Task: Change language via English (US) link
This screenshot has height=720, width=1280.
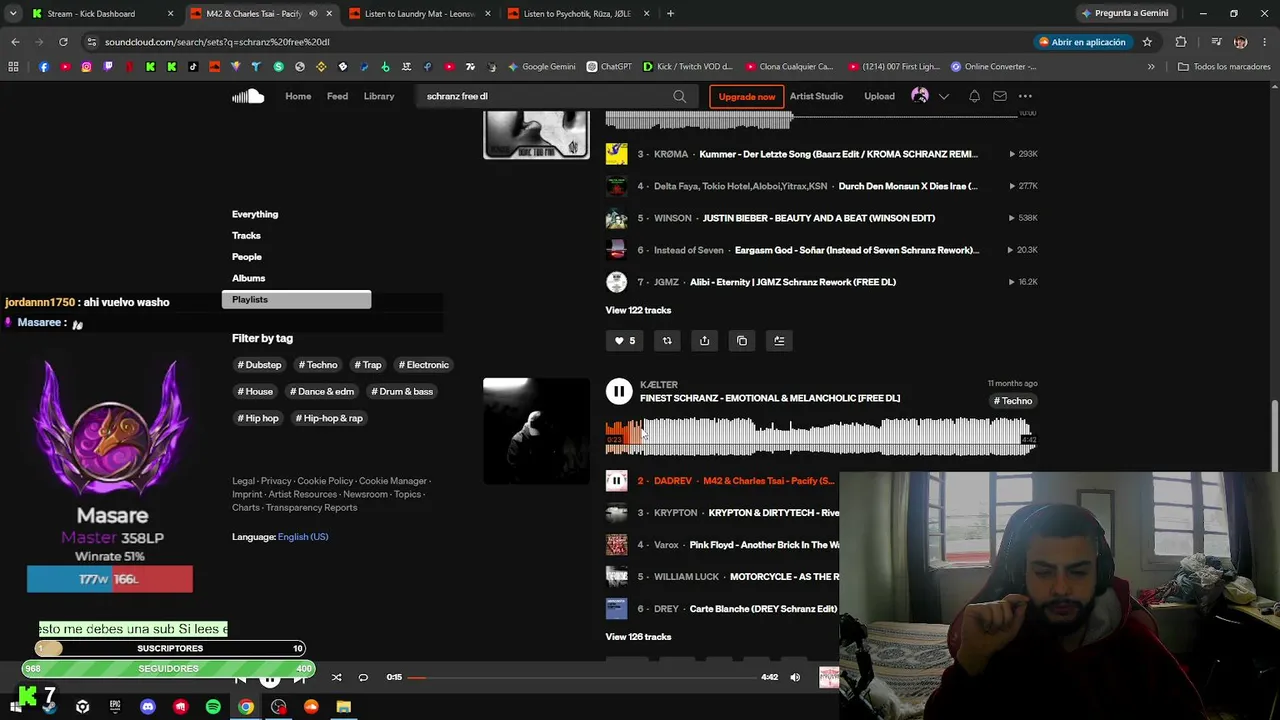Action: (303, 537)
